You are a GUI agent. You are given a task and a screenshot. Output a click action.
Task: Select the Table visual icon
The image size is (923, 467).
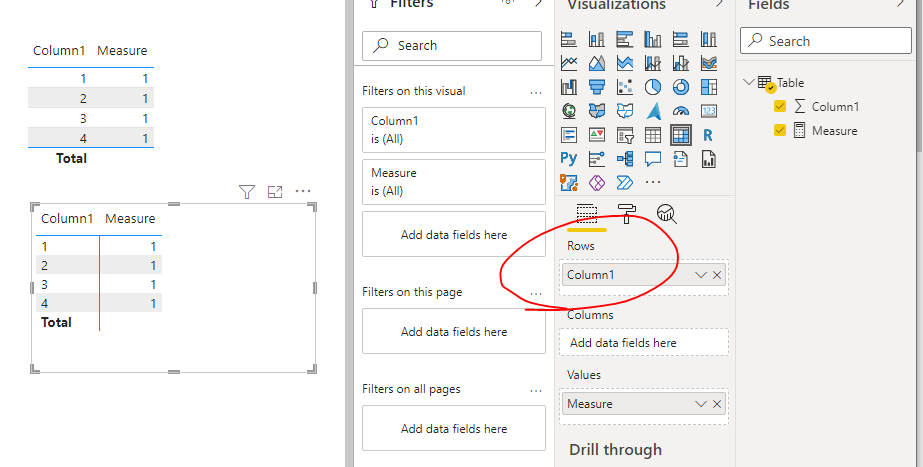click(x=653, y=135)
